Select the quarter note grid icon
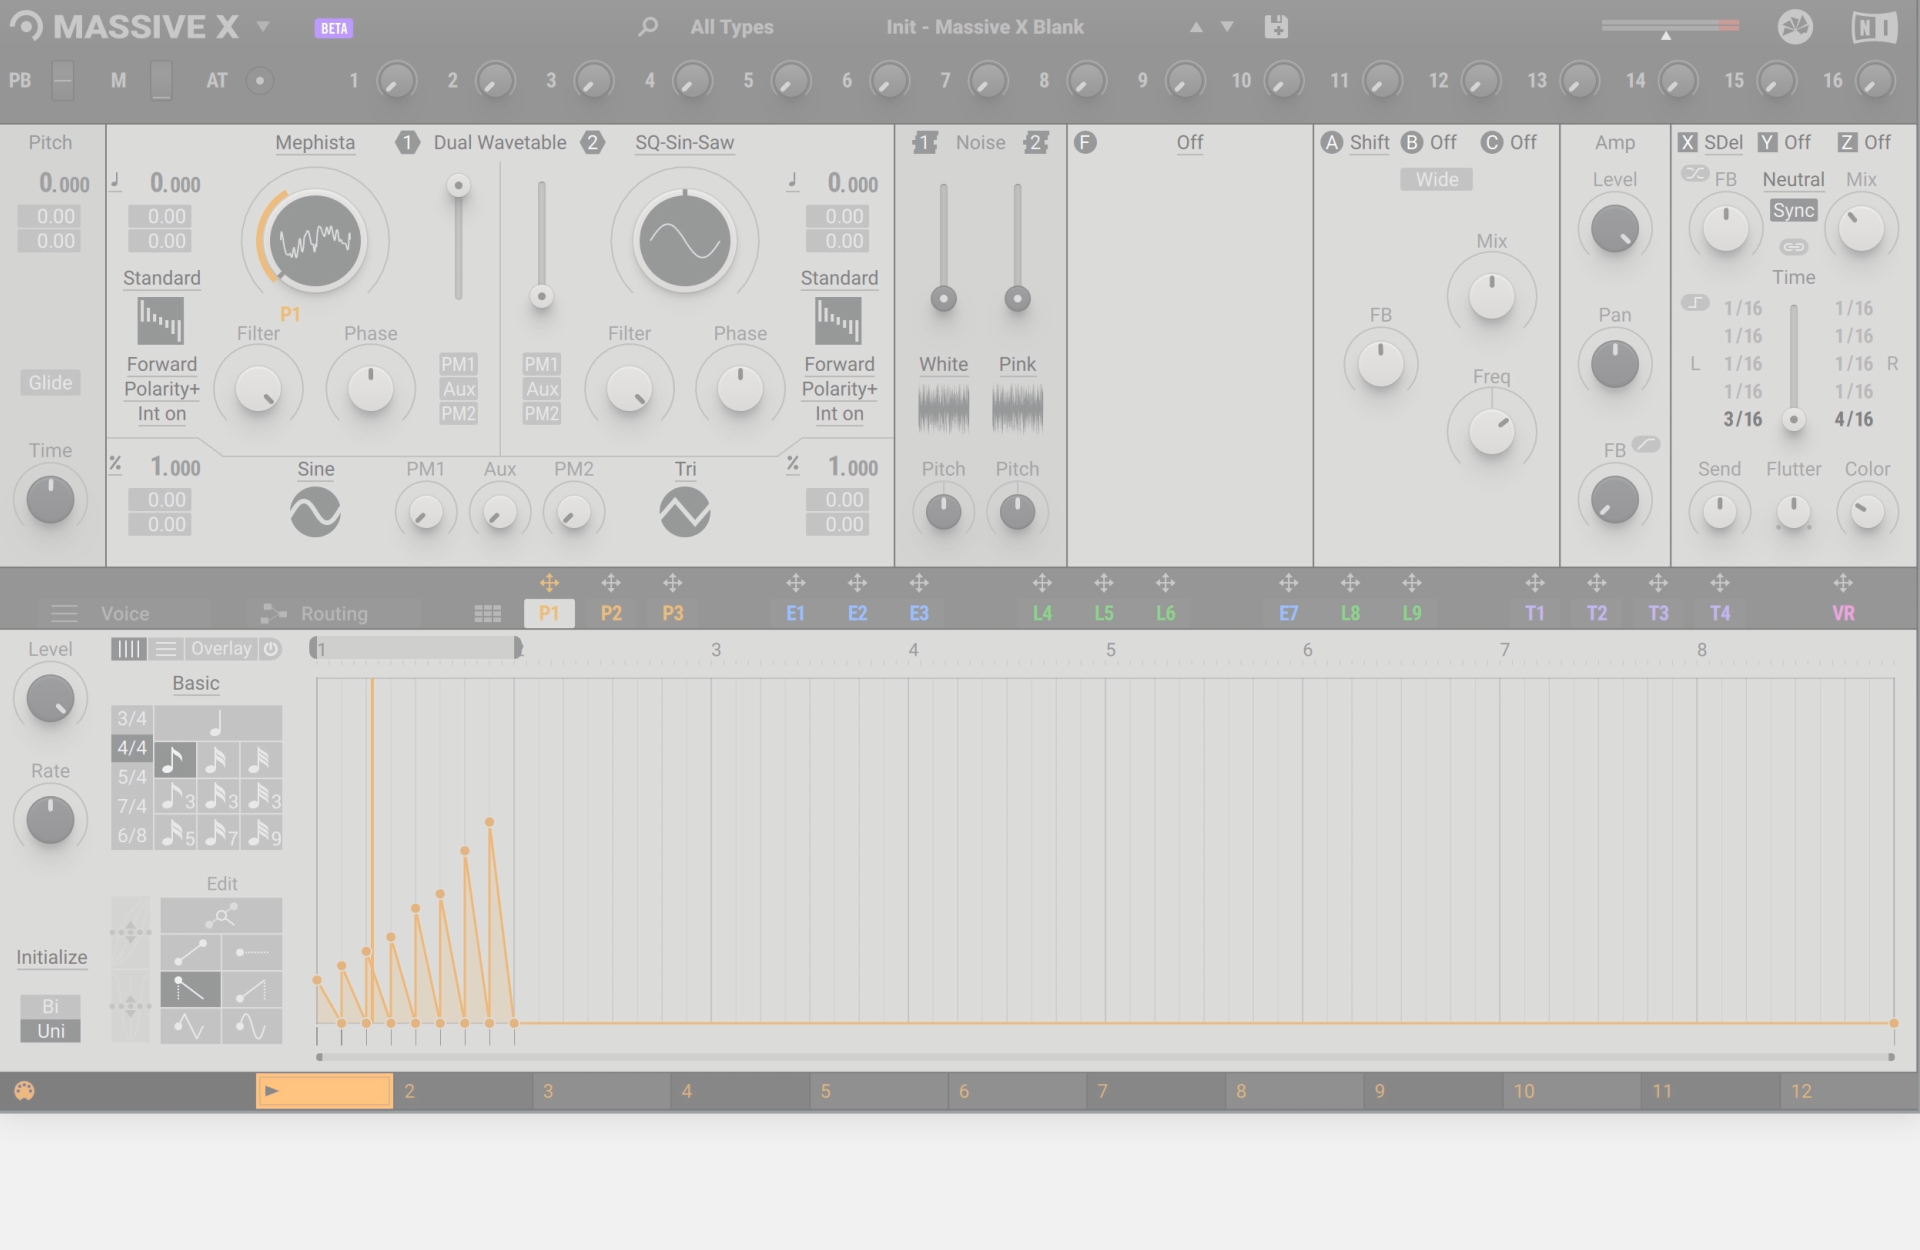This screenshot has width=1920, height=1250. (x=217, y=722)
